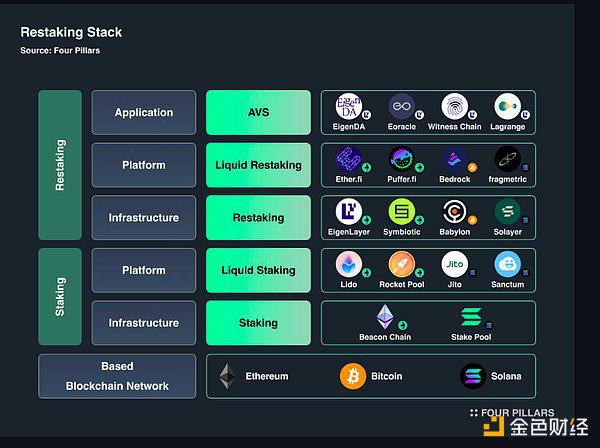600x448 pixels.
Task: Click the Application layer box
Action: click(x=144, y=112)
